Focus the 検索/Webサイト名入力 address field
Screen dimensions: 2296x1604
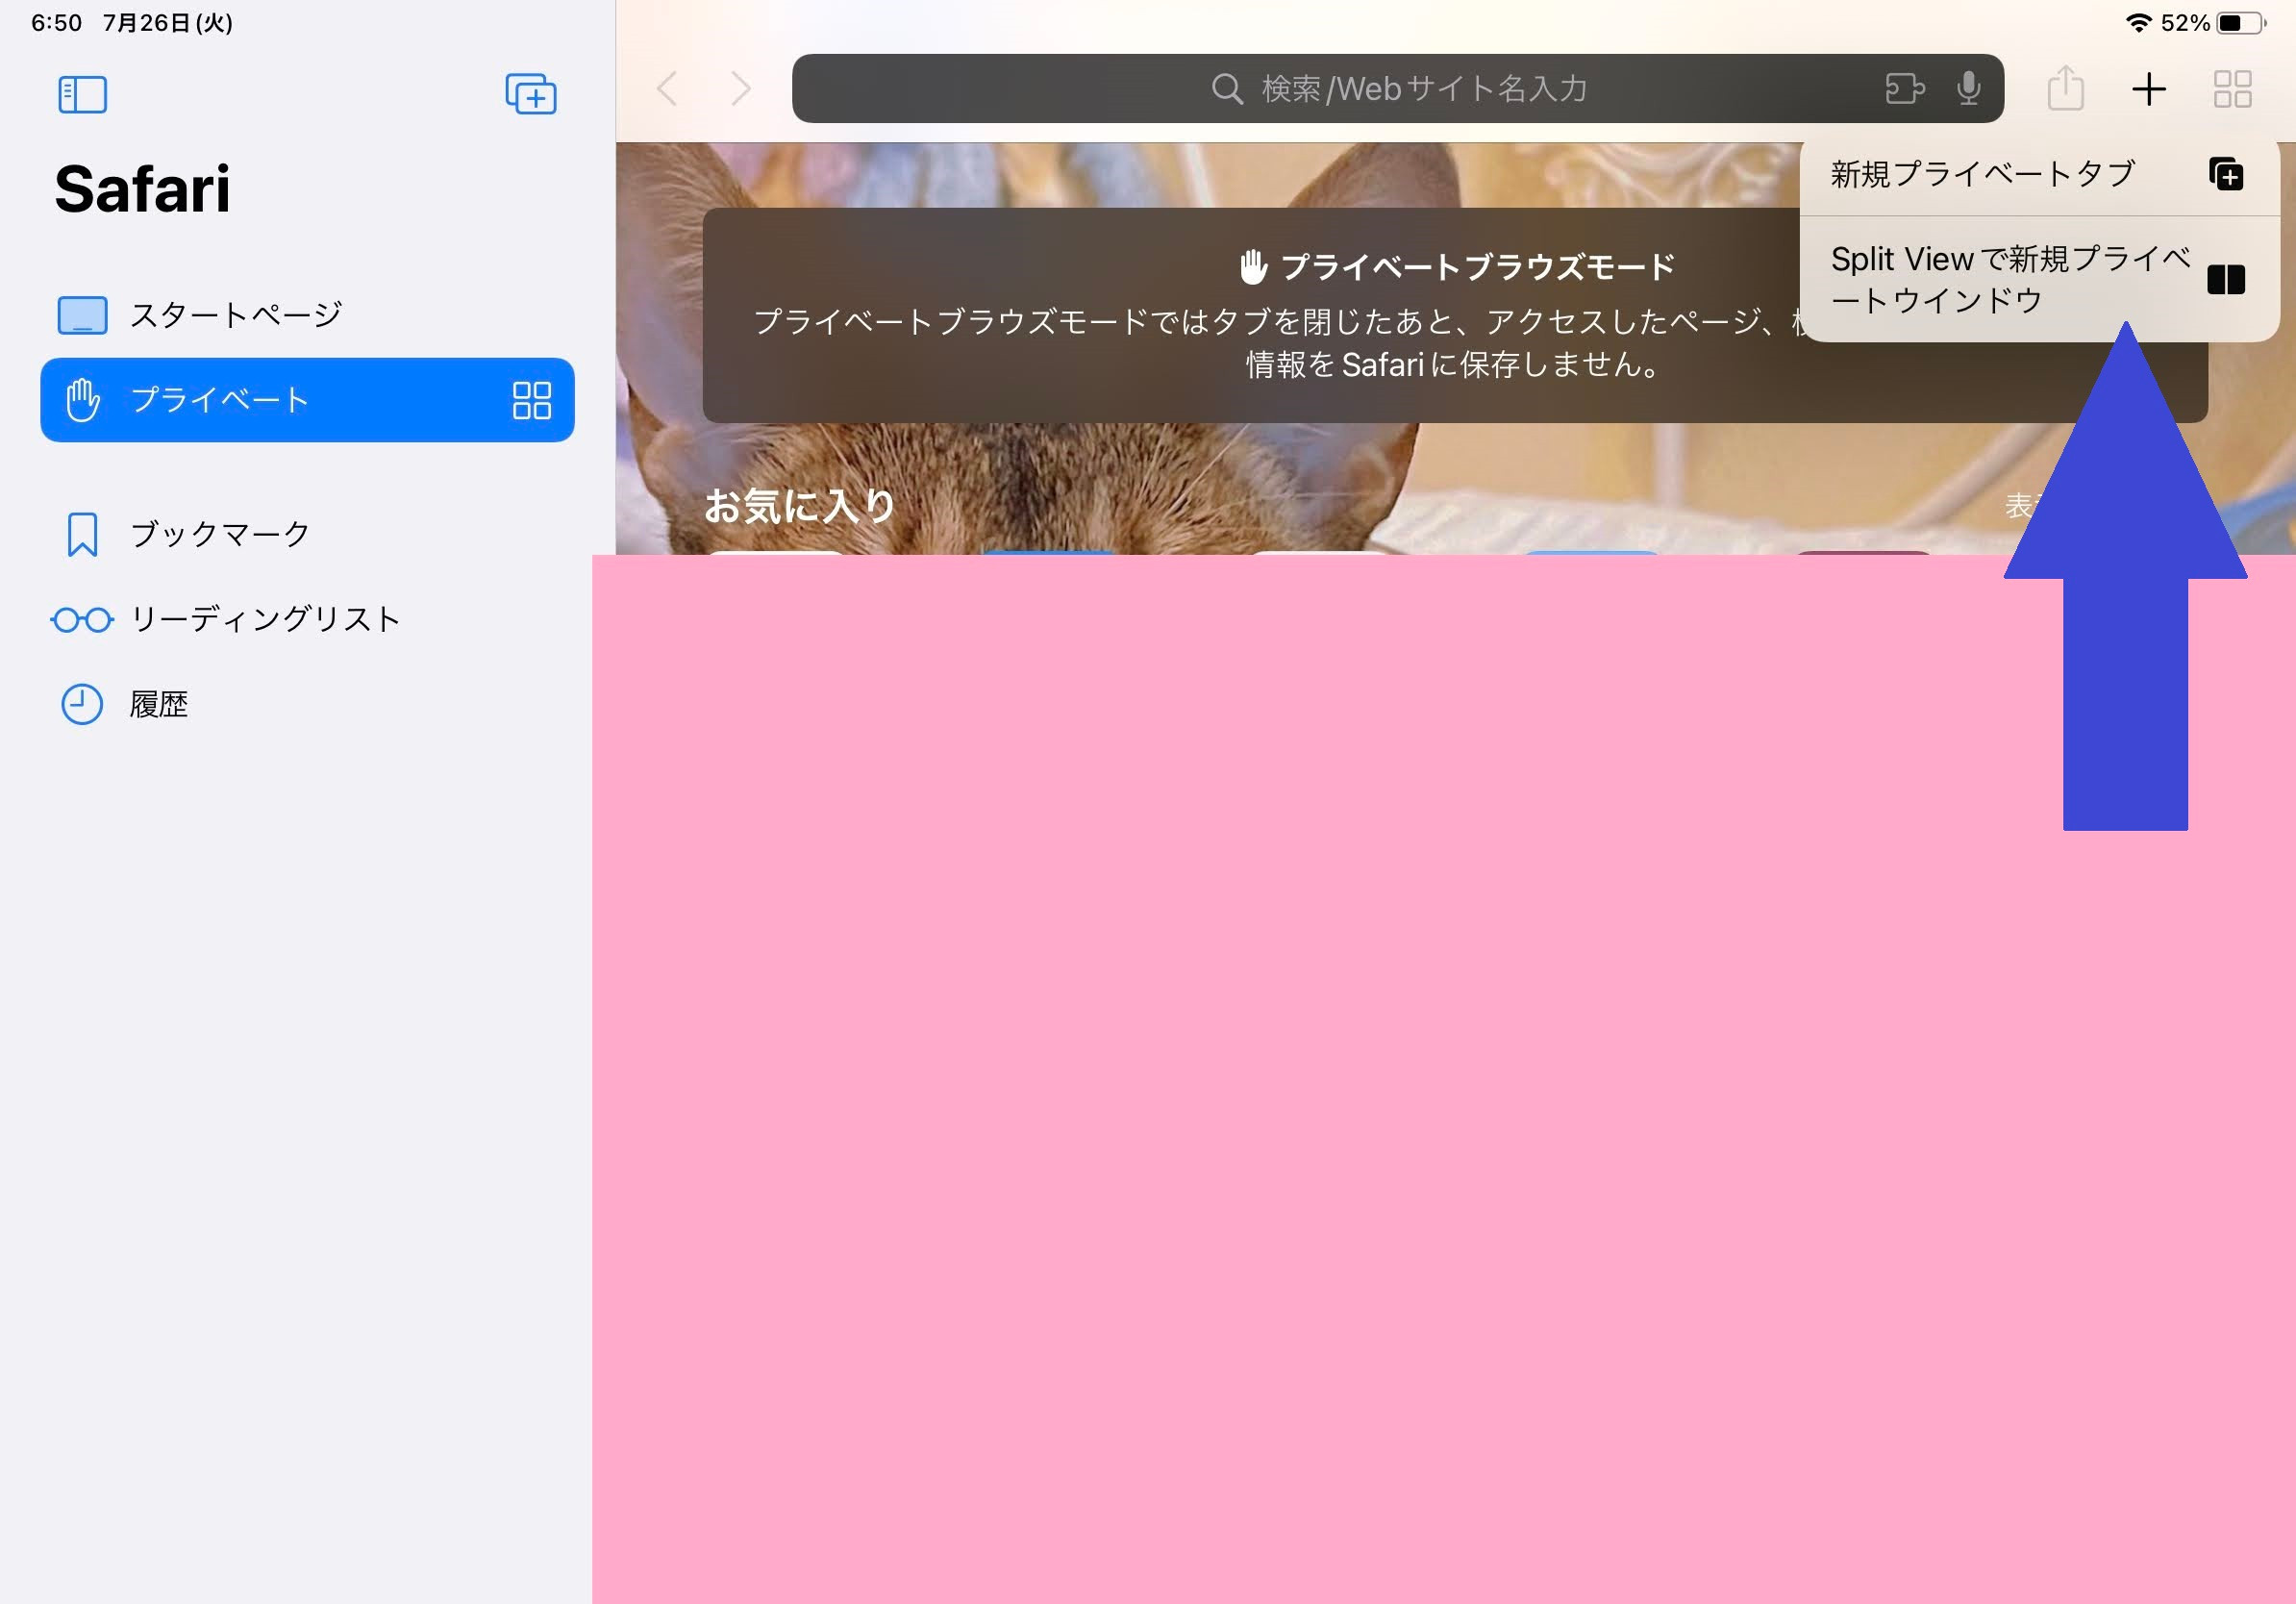1400,89
